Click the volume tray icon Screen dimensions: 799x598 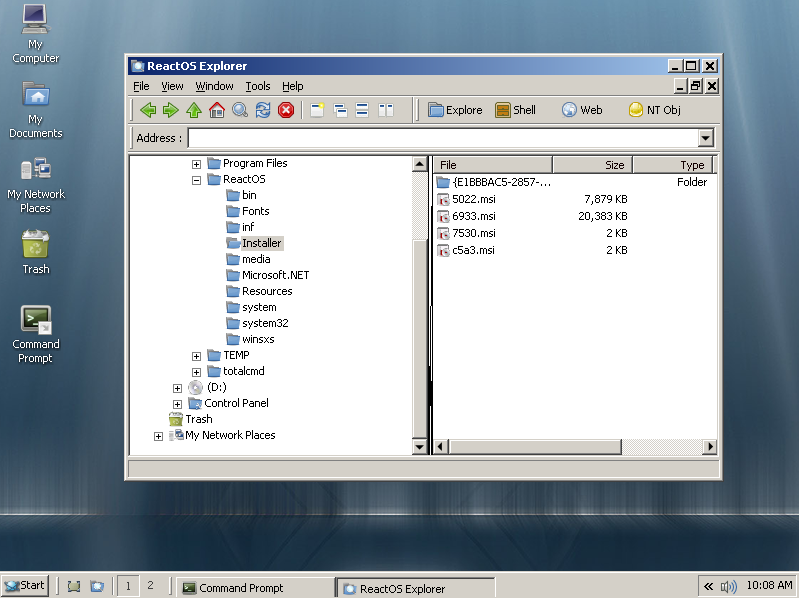click(728, 587)
